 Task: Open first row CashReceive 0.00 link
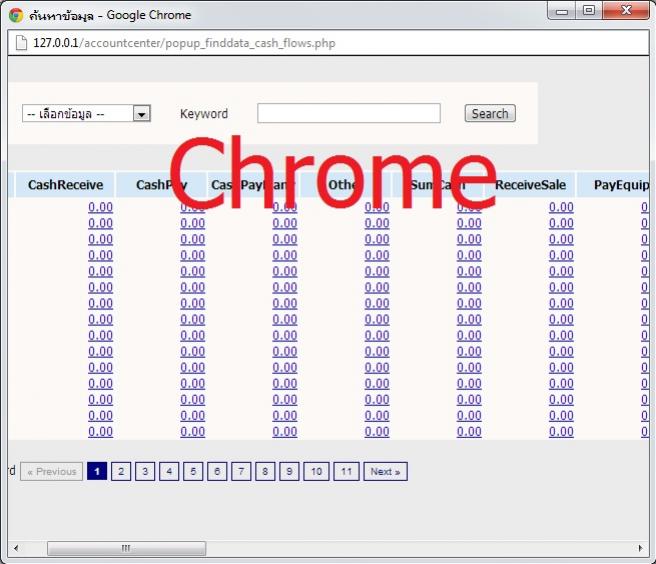coord(100,207)
